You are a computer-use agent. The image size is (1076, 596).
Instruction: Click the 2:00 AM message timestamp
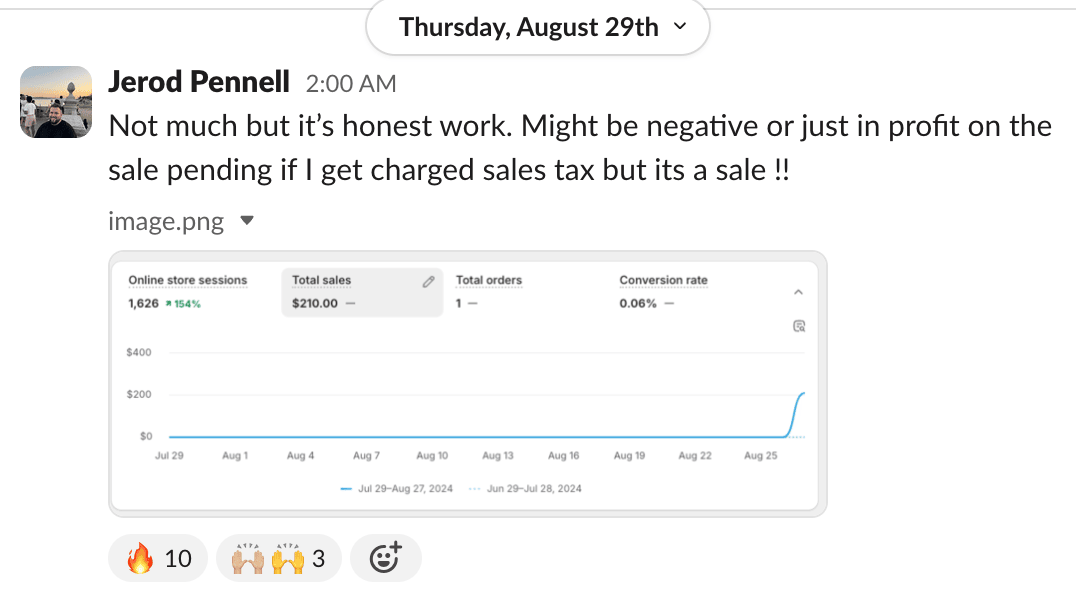[x=351, y=84]
